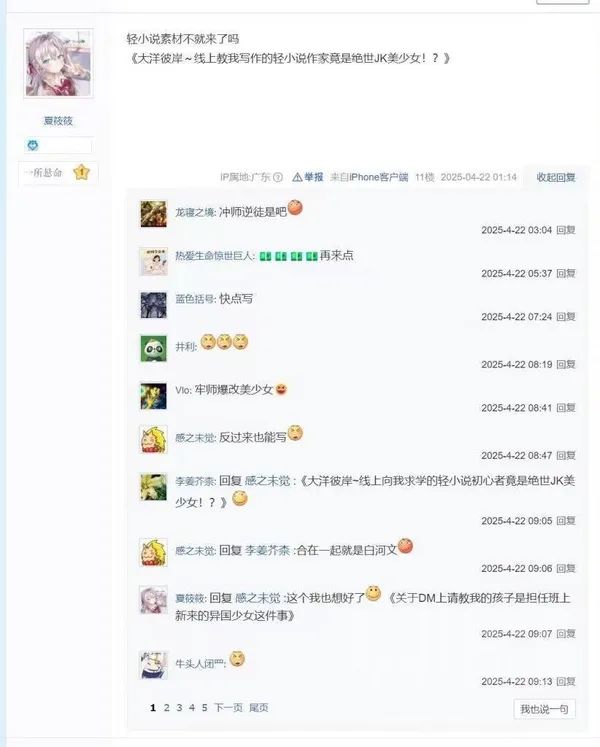Open 龙寝之境's avatar in replies

153,214
